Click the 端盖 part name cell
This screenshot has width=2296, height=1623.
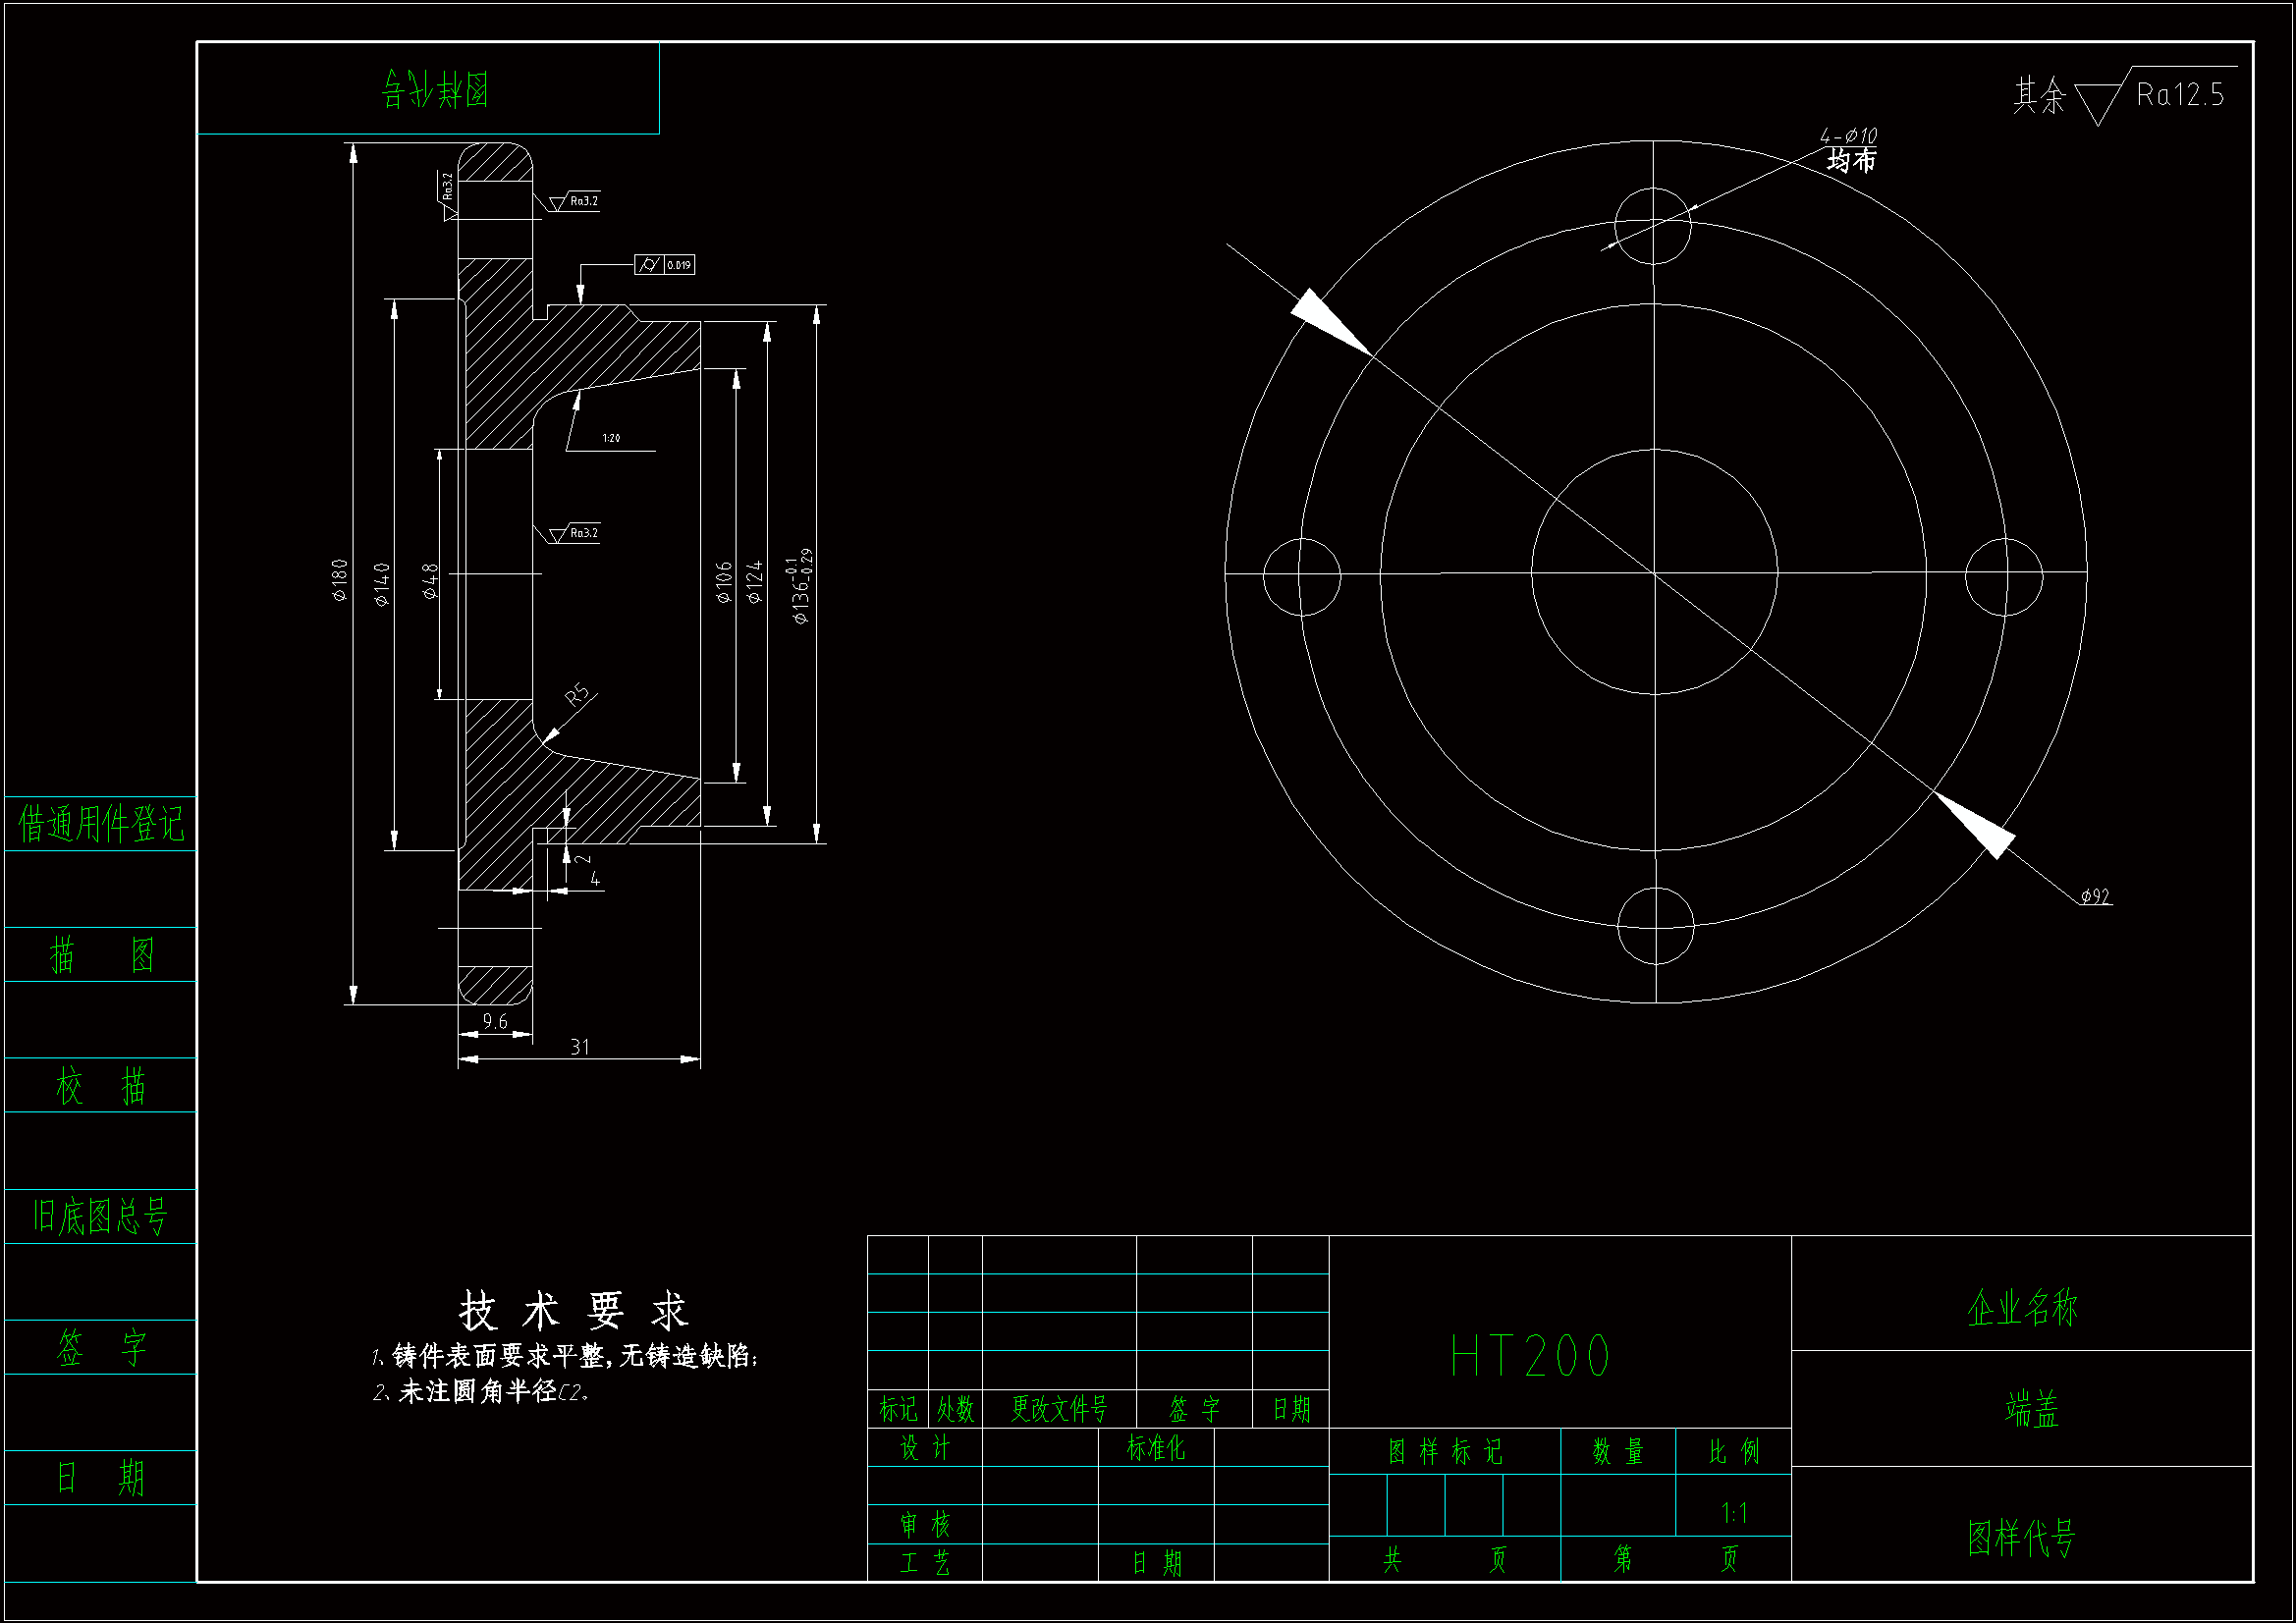[x=2031, y=1409]
